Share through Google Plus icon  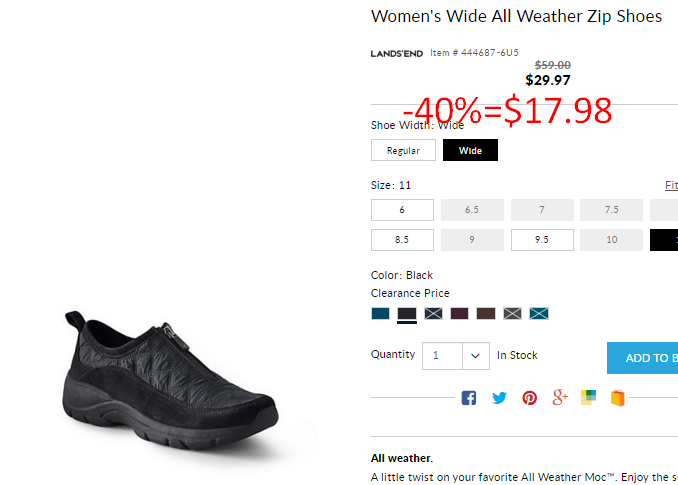(x=560, y=397)
